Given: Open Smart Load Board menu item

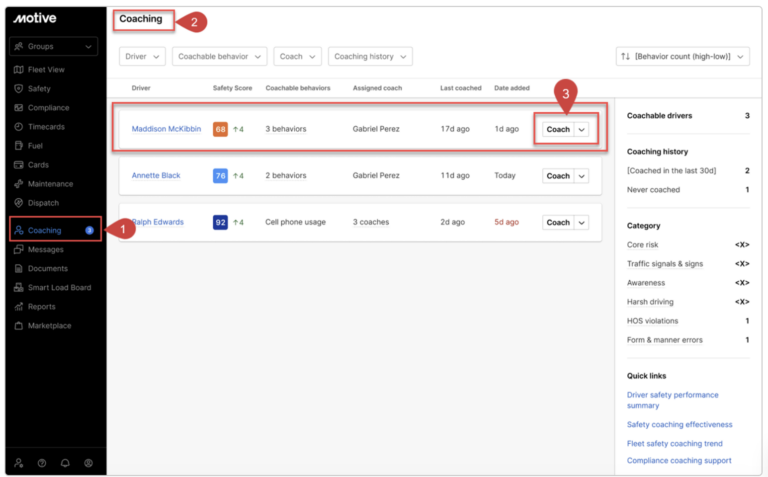Looking at the screenshot, I should [59, 288].
